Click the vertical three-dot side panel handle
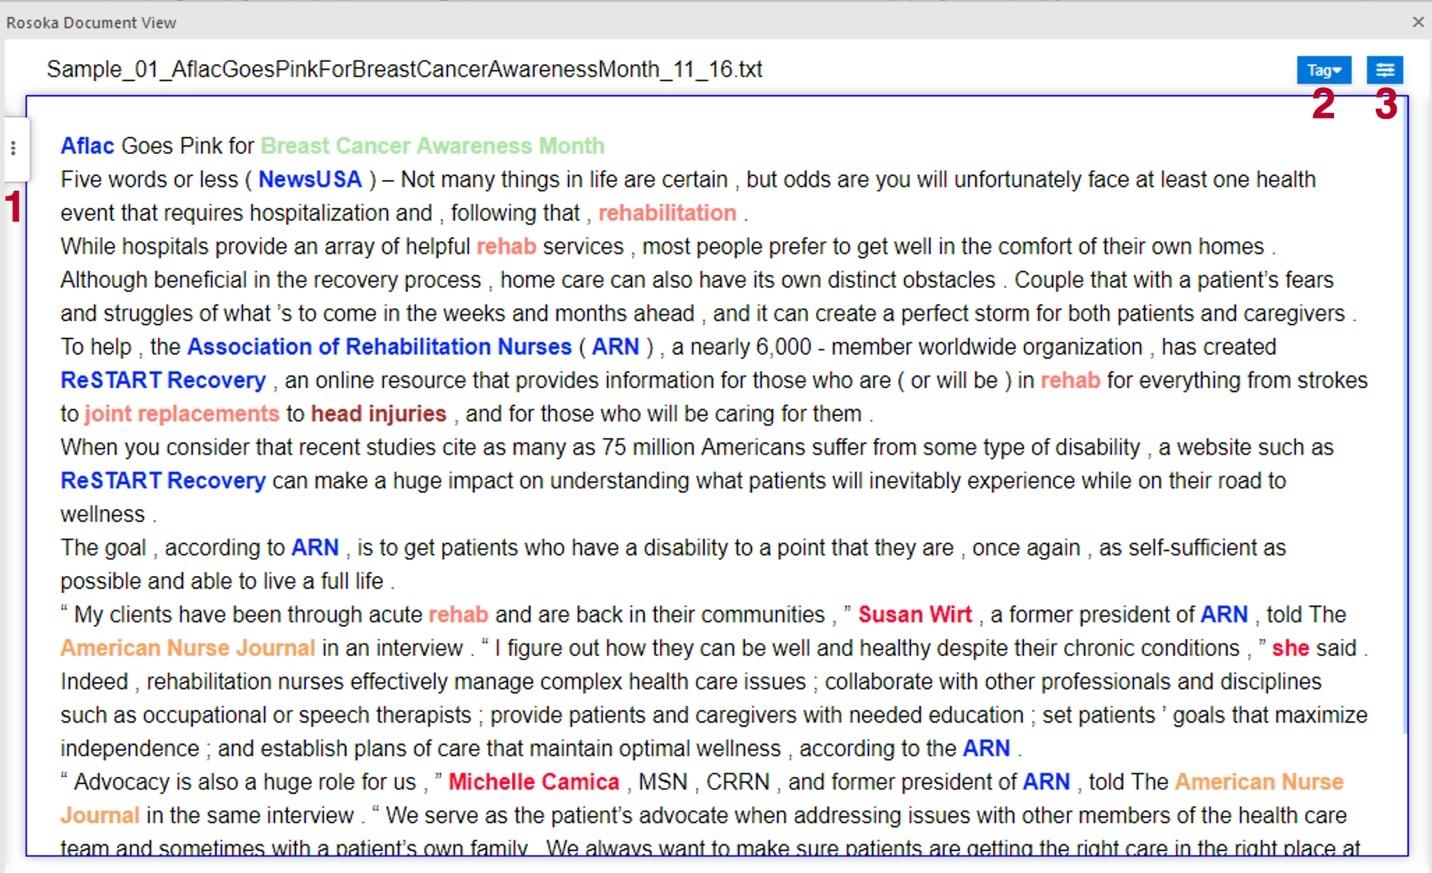The width and height of the screenshot is (1432, 873). pyautogui.click(x=13, y=147)
